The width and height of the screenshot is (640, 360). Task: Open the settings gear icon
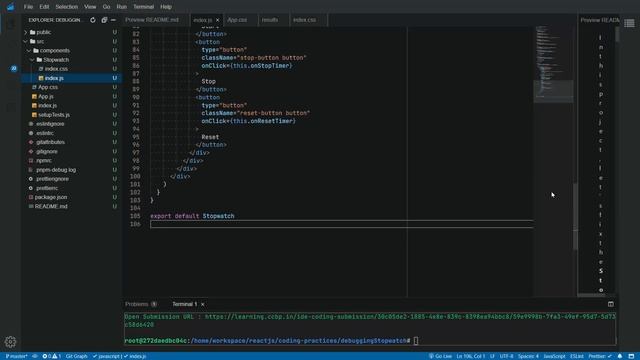[x=11, y=342]
